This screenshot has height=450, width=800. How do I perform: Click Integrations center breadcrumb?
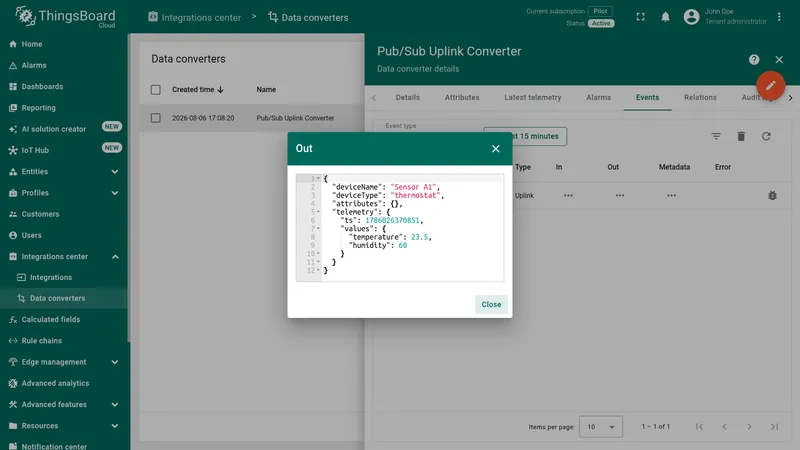coord(194,17)
